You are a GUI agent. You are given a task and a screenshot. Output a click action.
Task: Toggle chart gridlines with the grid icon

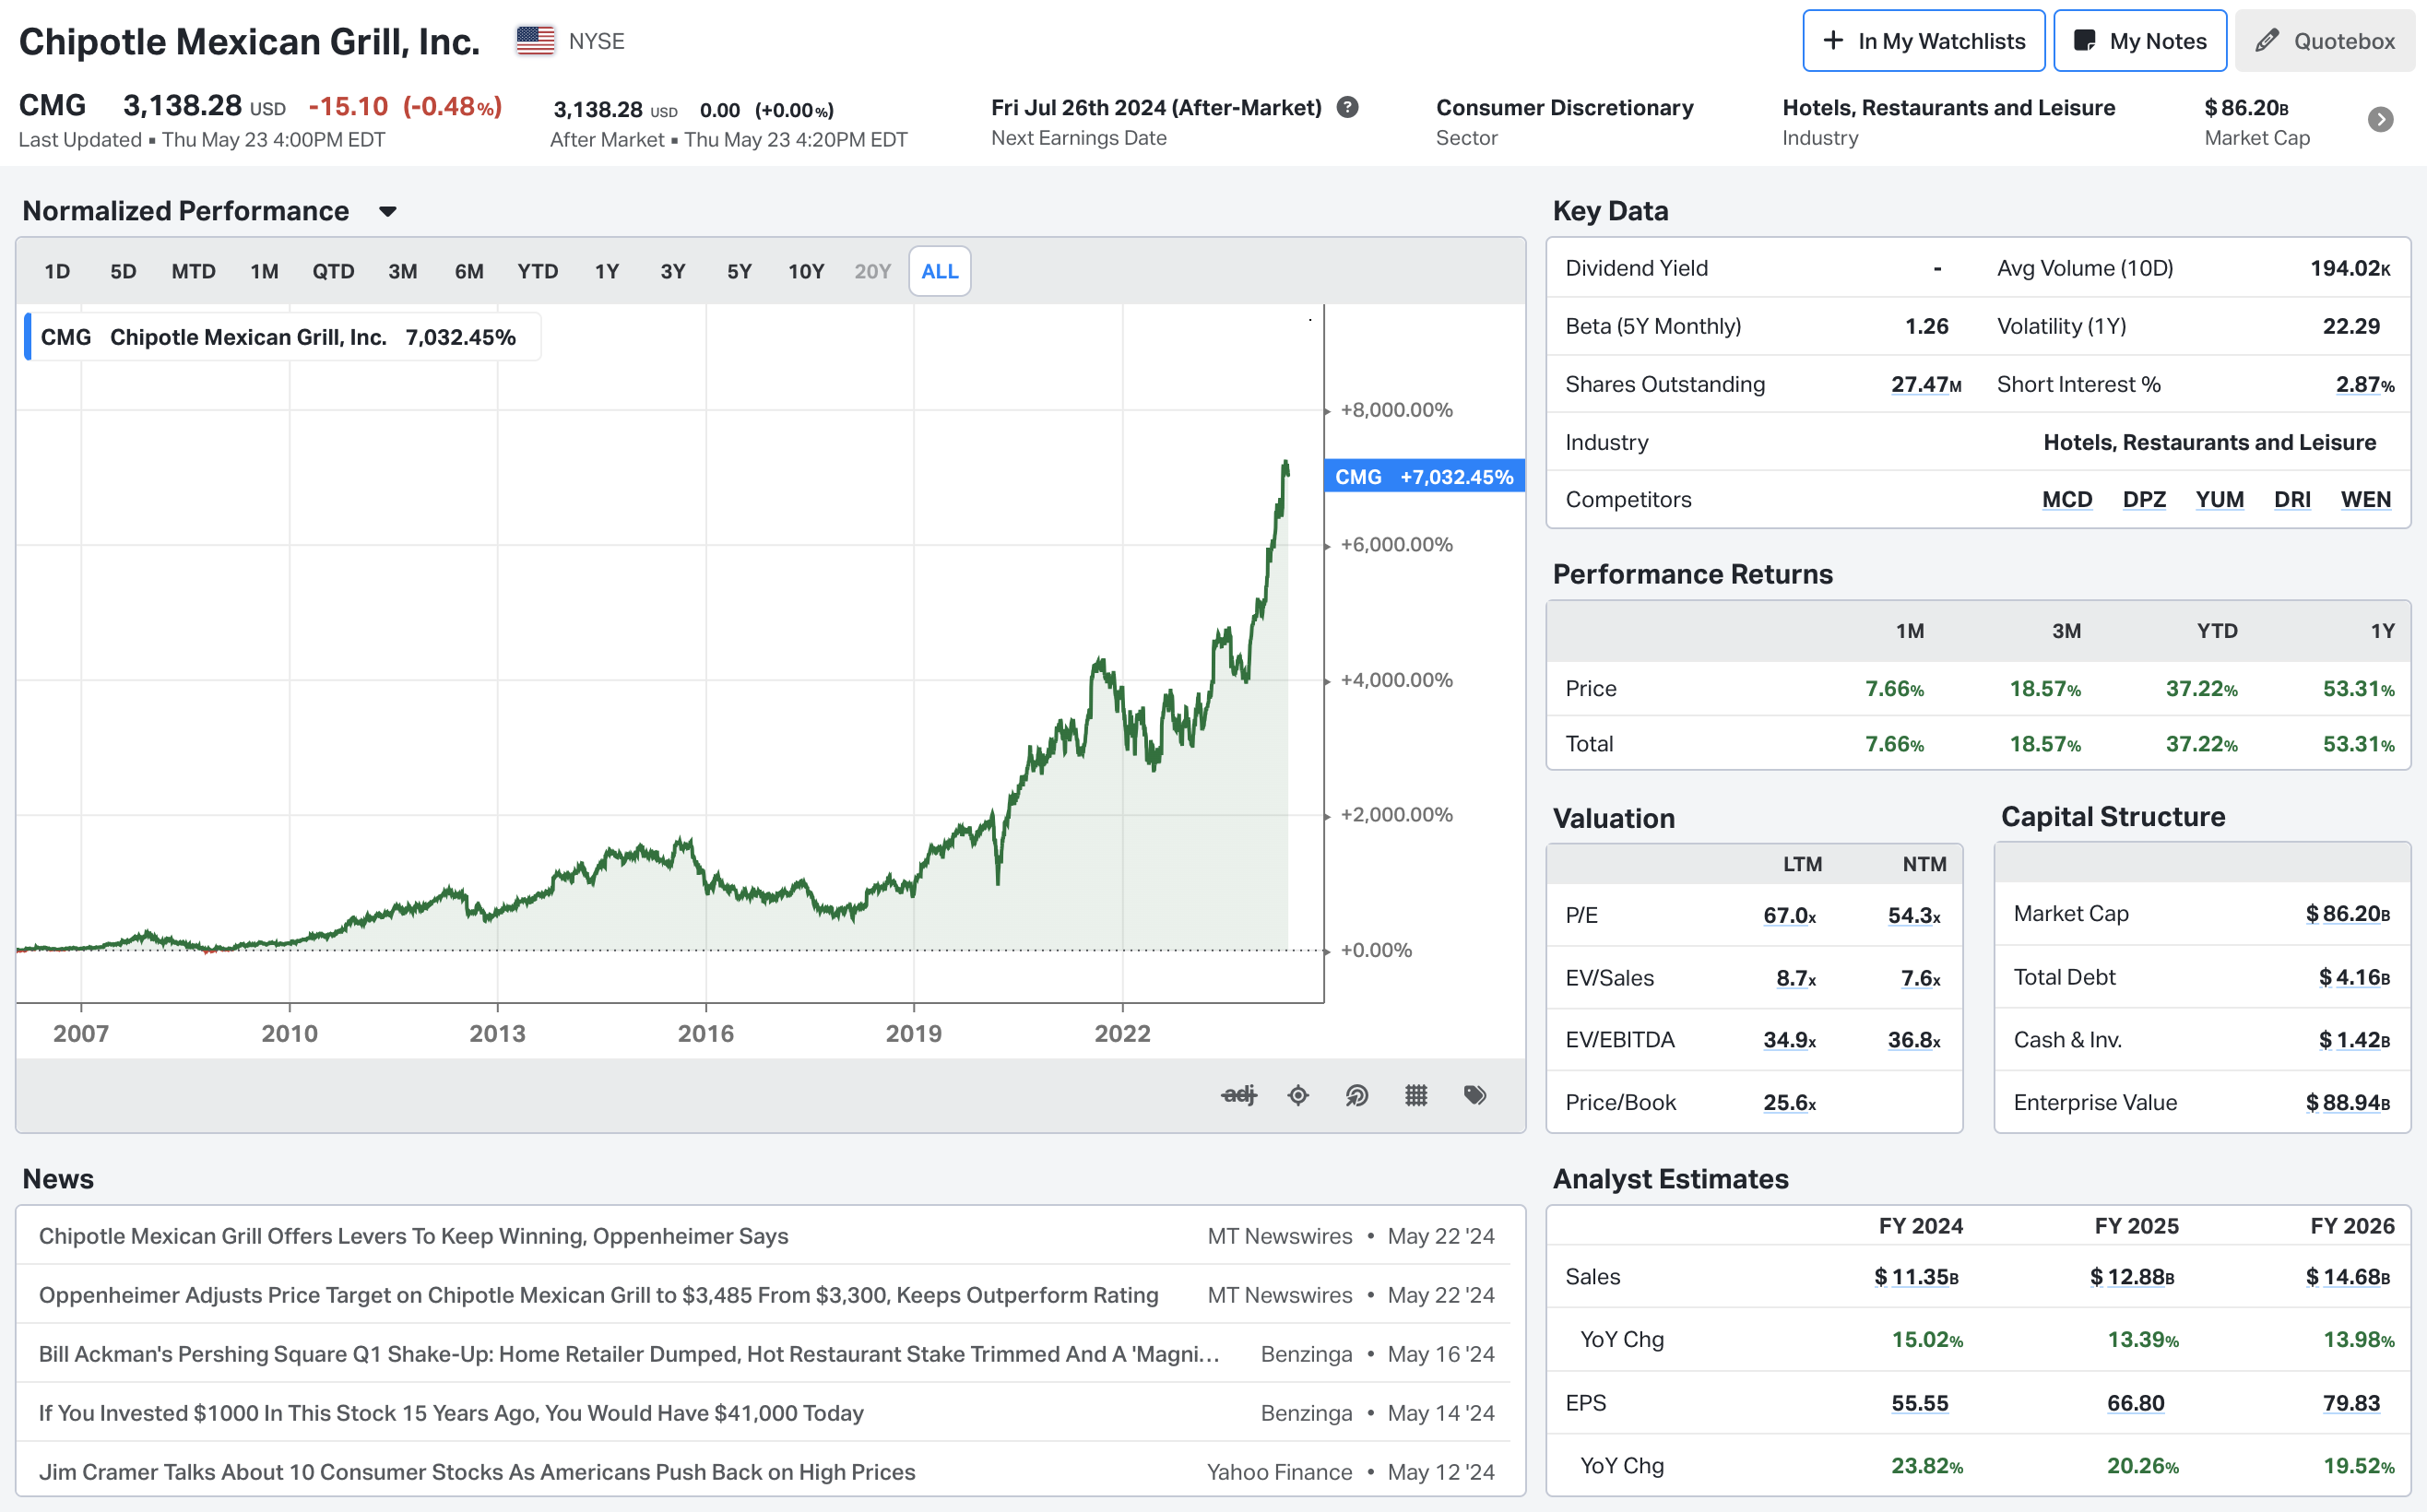(1416, 1095)
